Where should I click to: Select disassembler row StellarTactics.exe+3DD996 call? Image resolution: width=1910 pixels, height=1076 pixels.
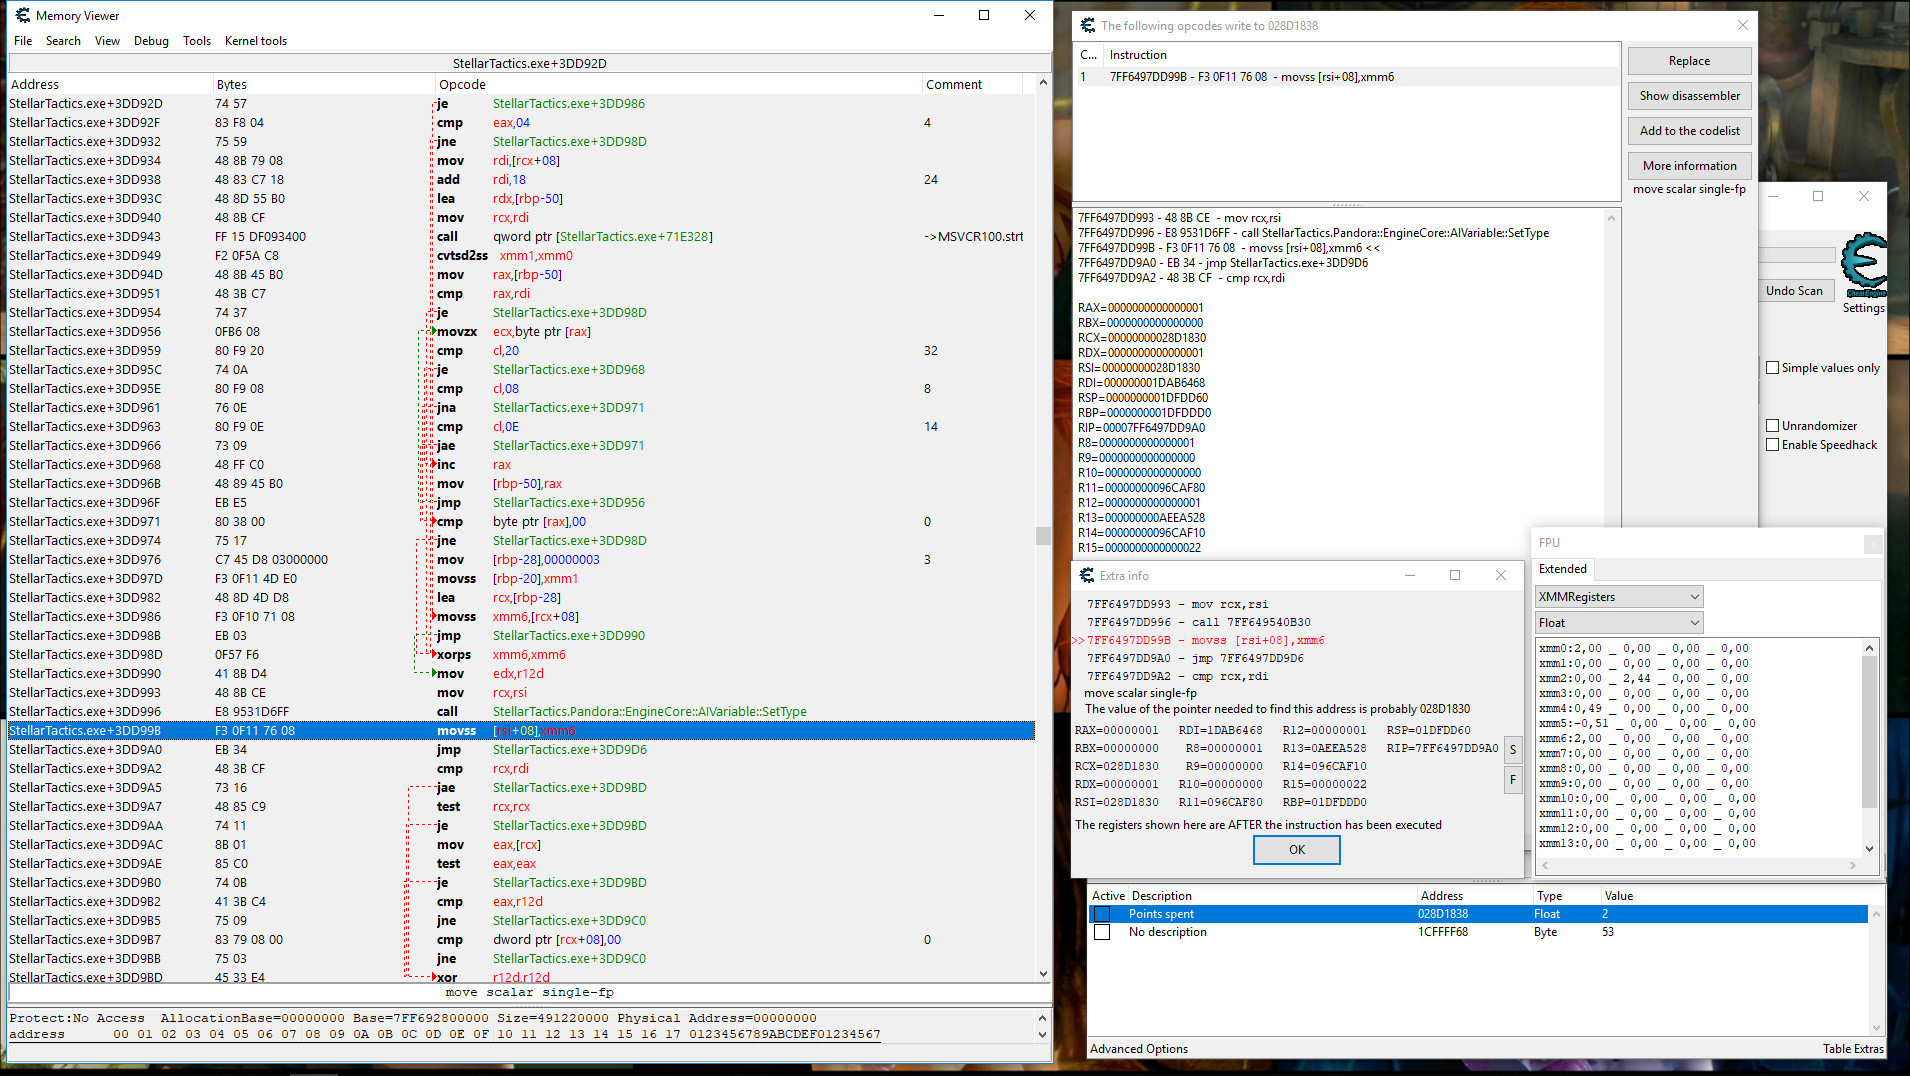click(521, 712)
